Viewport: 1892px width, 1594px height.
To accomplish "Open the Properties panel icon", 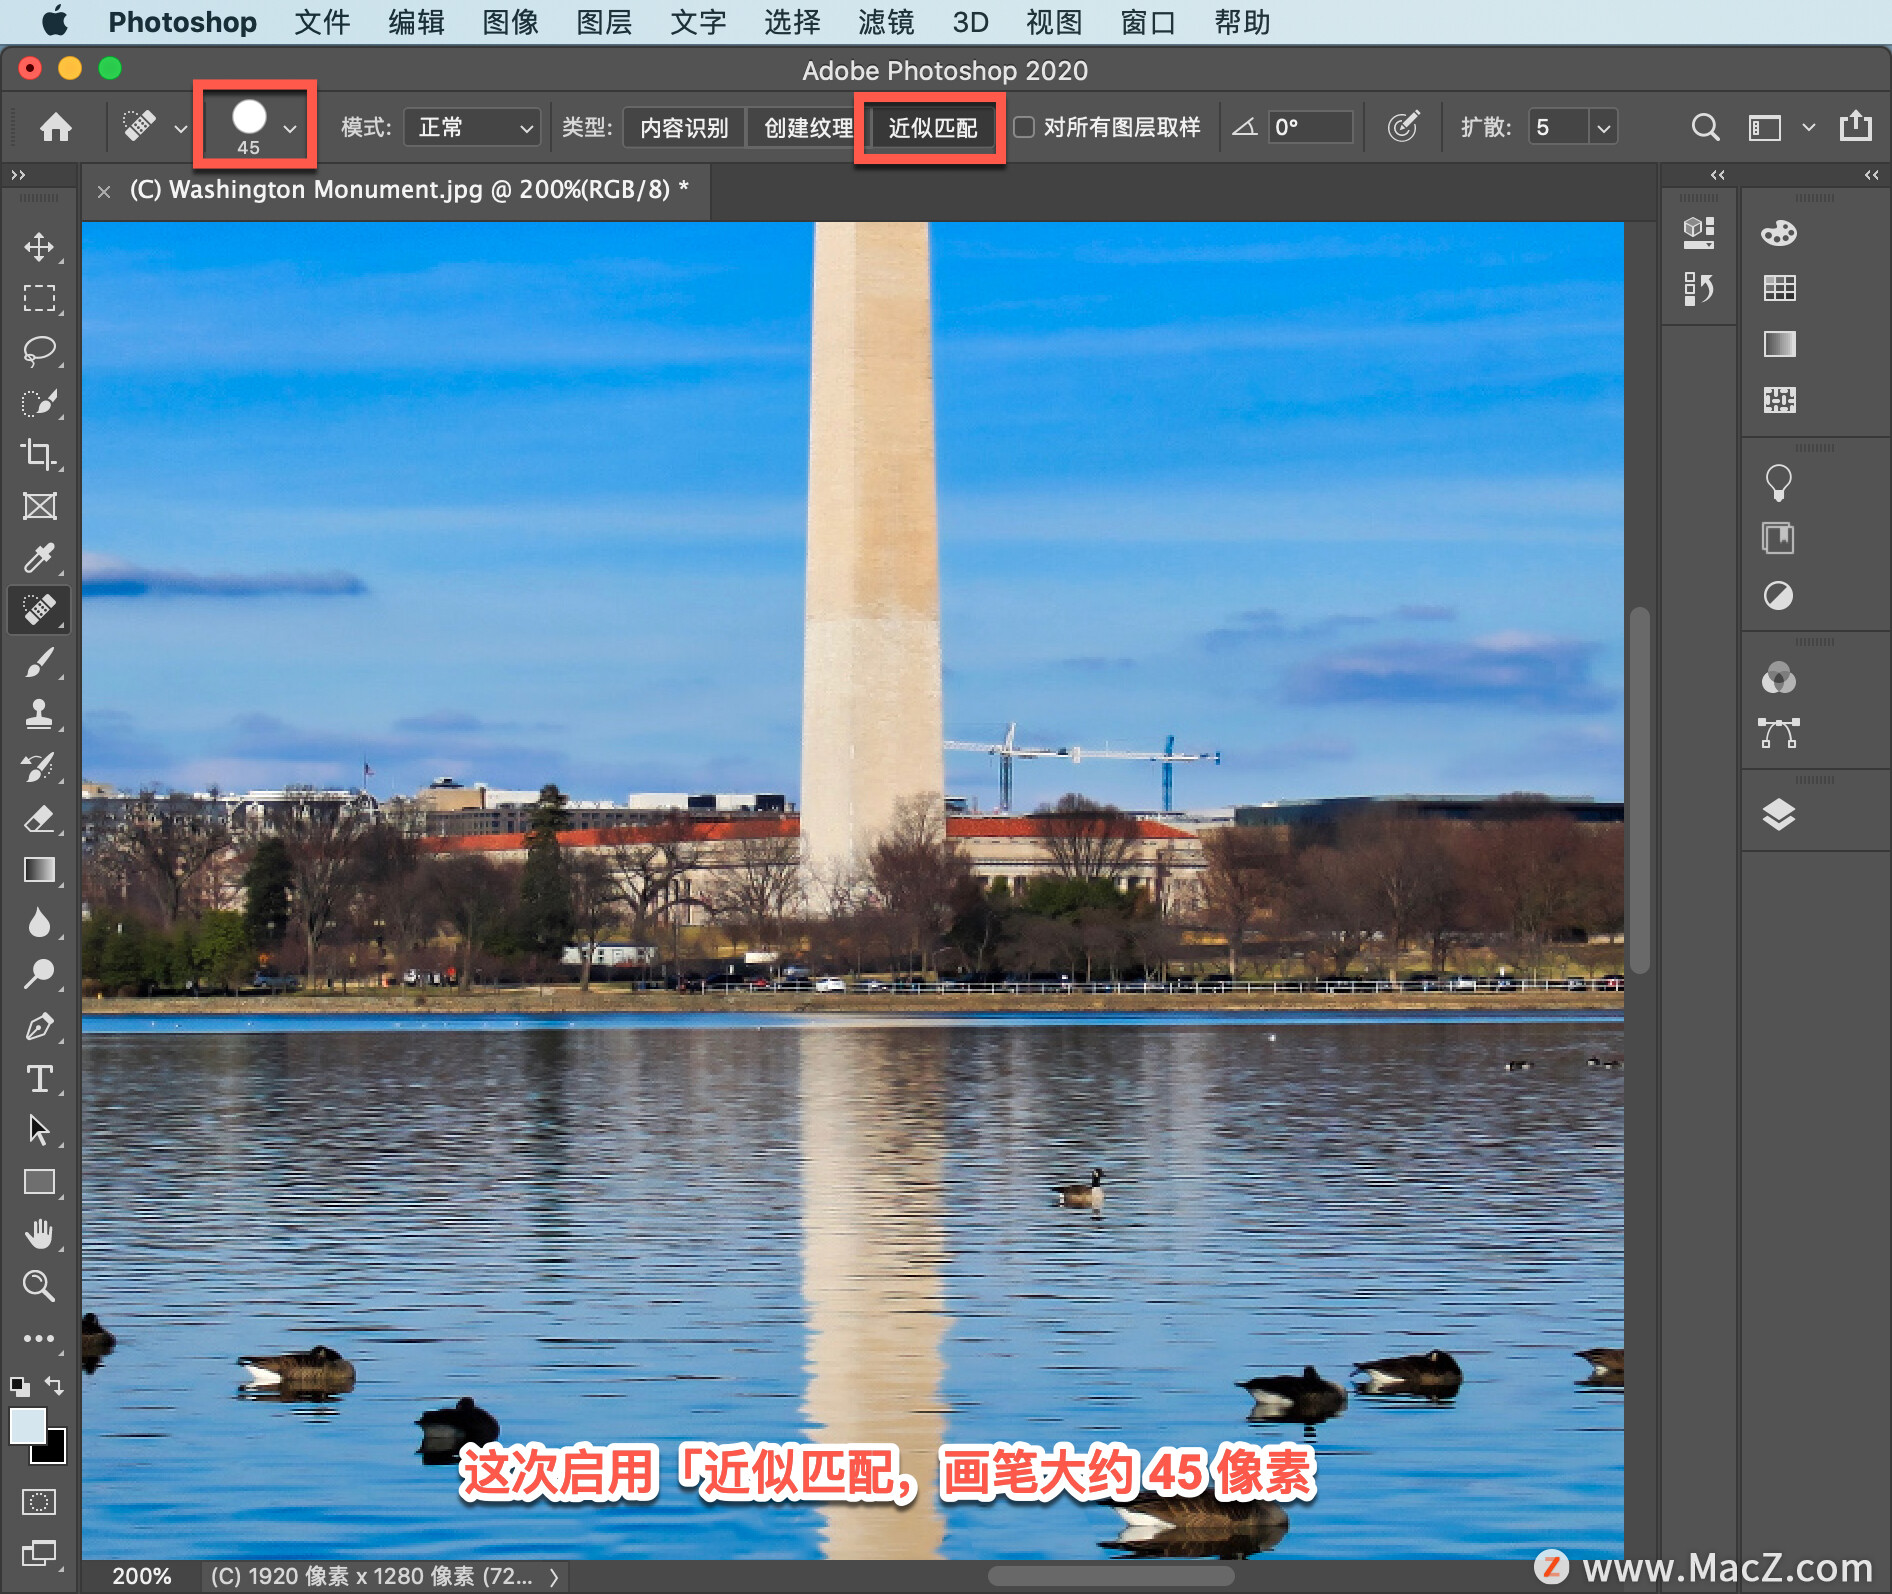I will (x=1699, y=233).
